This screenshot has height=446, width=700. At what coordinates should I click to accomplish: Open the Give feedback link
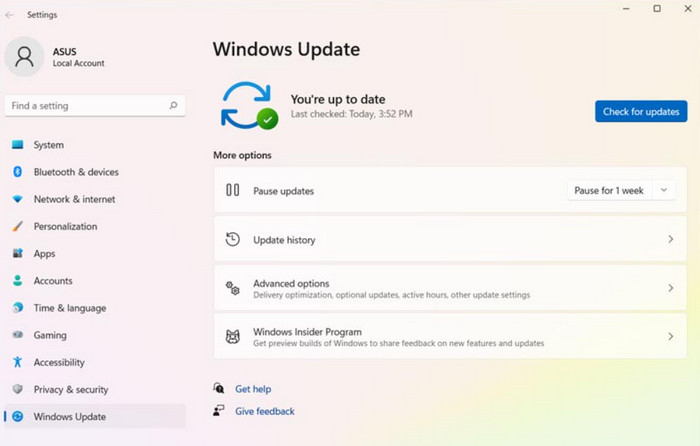[x=265, y=411]
